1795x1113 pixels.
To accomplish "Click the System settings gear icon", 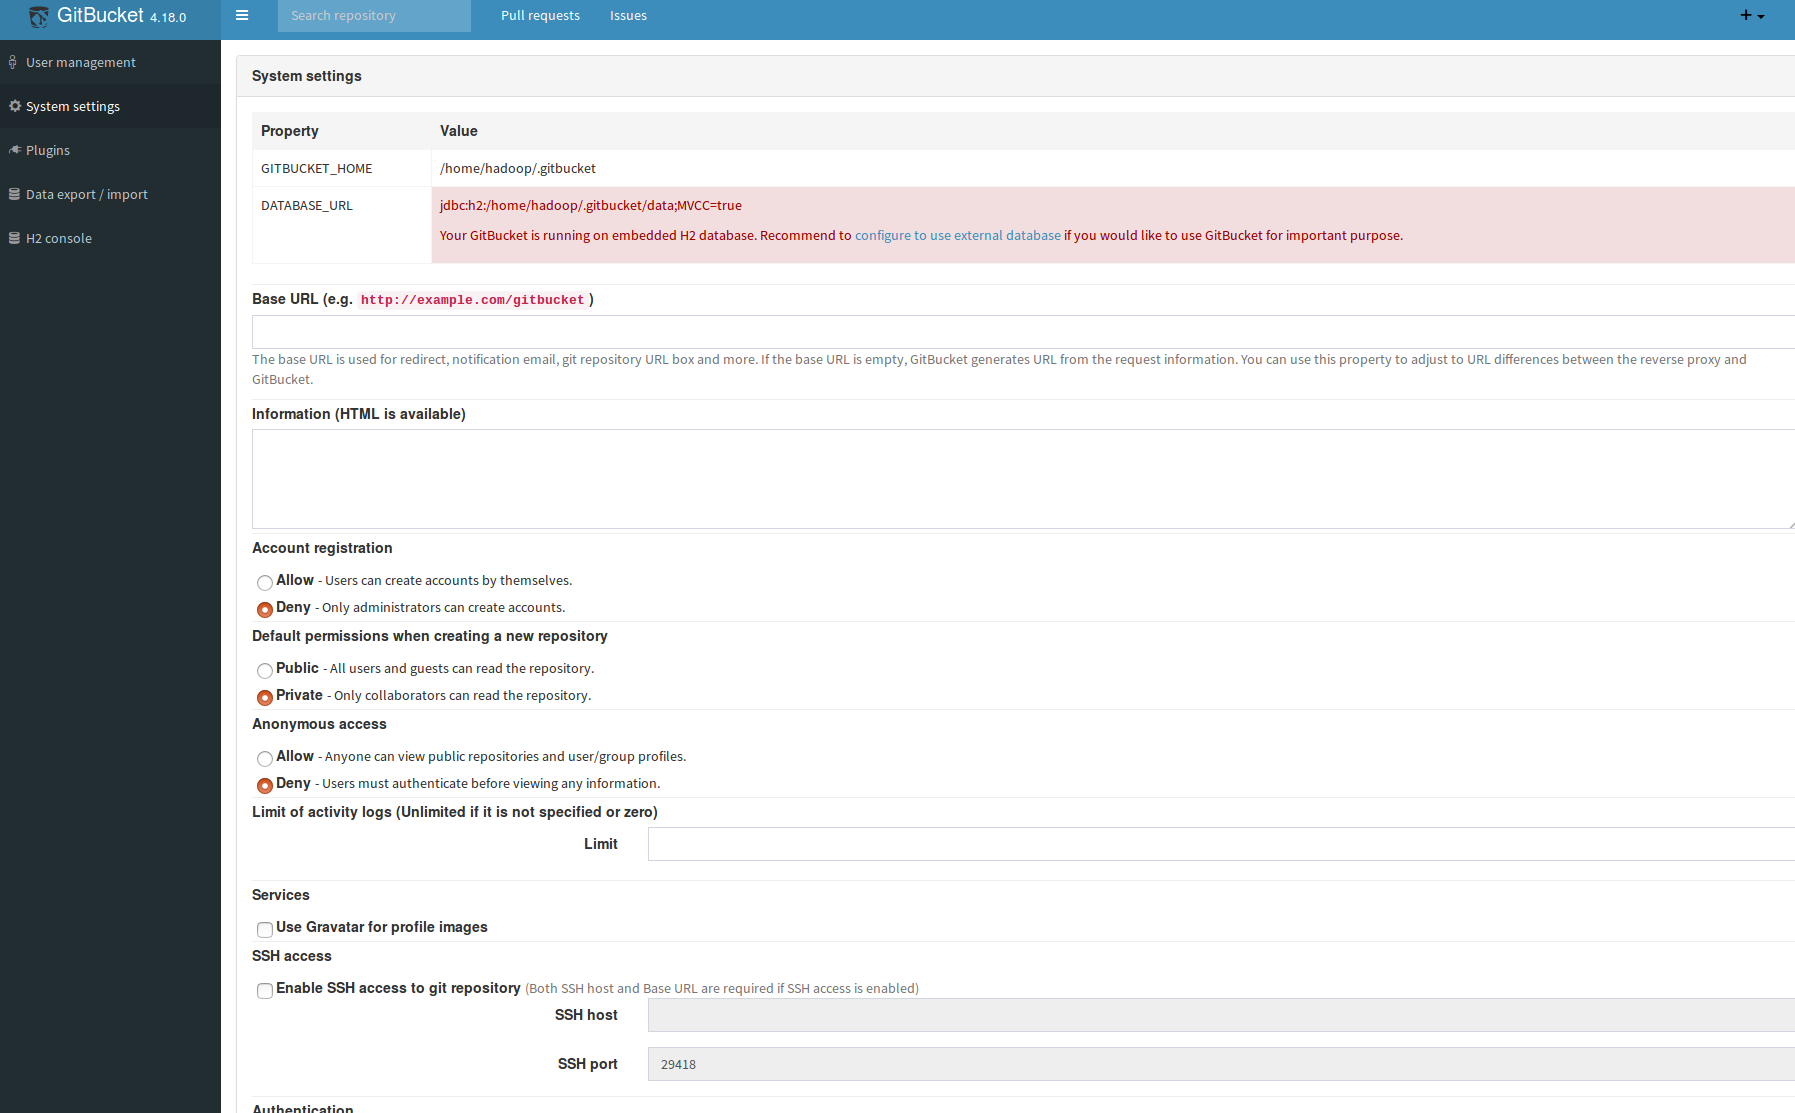I will tap(15, 106).
